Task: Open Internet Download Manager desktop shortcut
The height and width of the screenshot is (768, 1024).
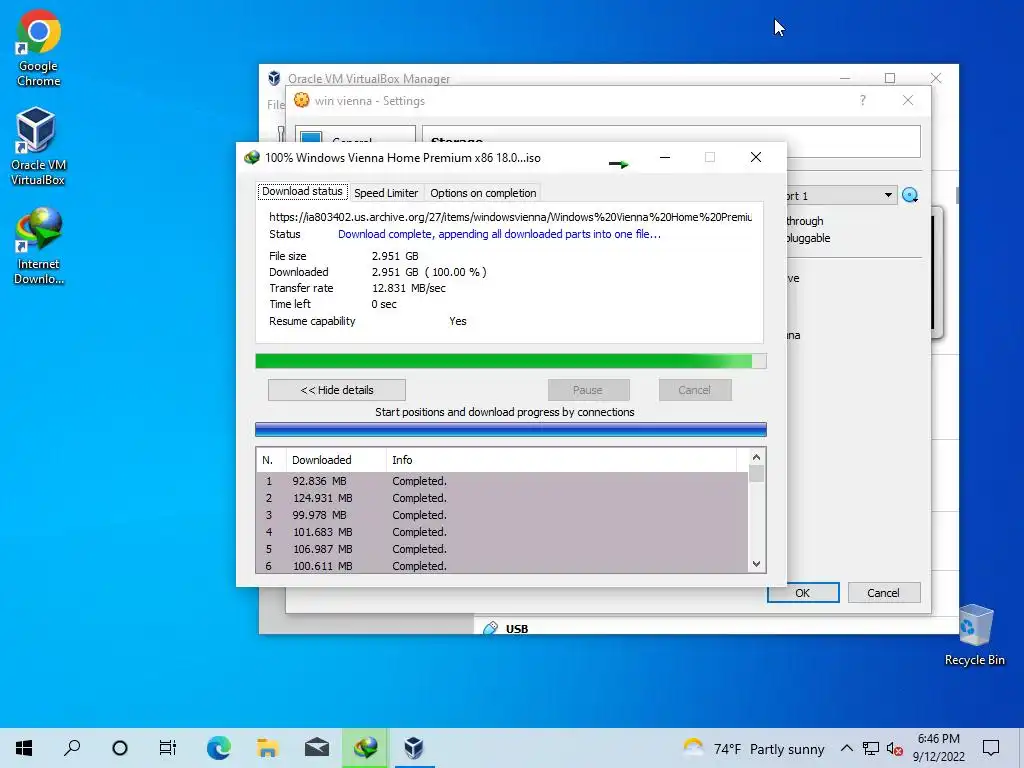Action: click(x=39, y=246)
